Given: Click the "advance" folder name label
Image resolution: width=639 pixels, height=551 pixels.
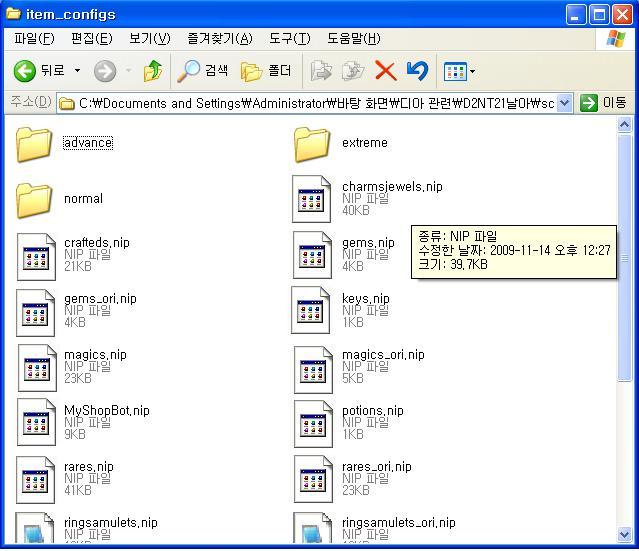Looking at the screenshot, I should click(88, 143).
